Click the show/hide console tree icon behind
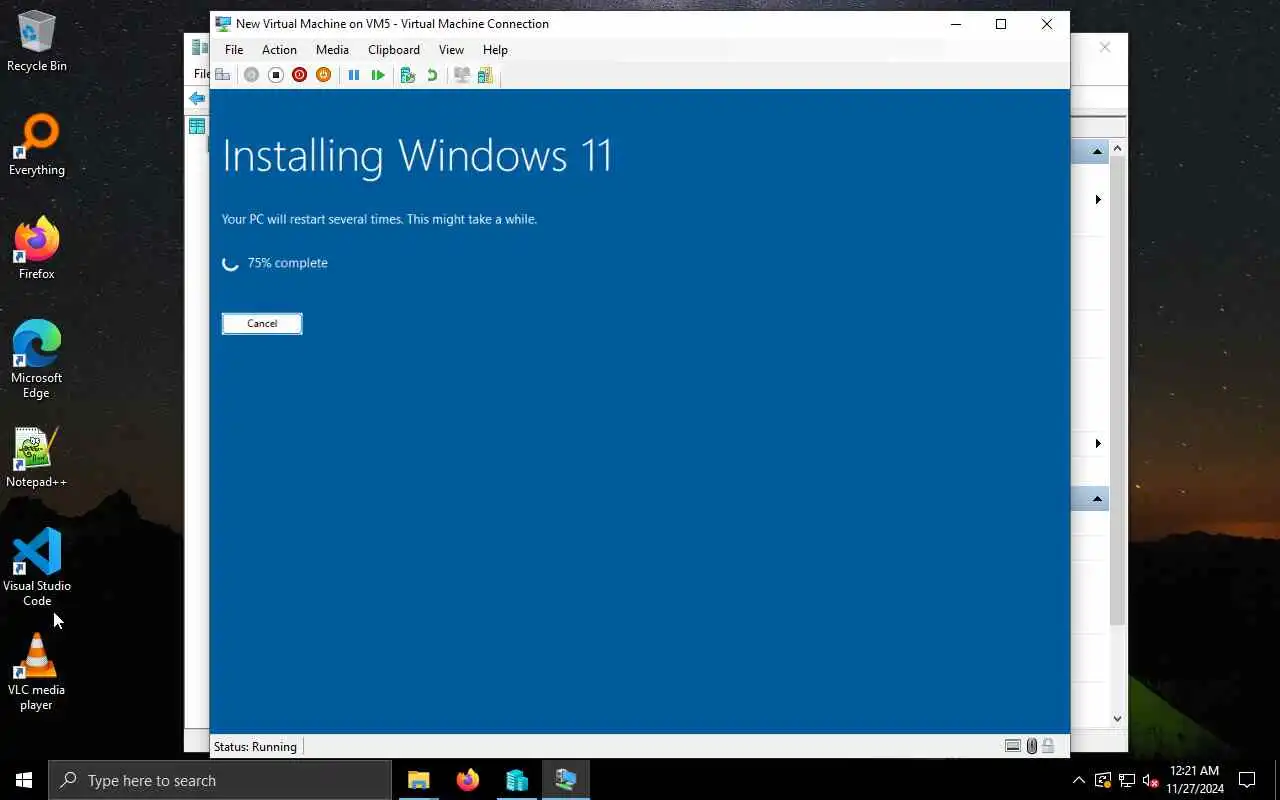 tap(197, 126)
